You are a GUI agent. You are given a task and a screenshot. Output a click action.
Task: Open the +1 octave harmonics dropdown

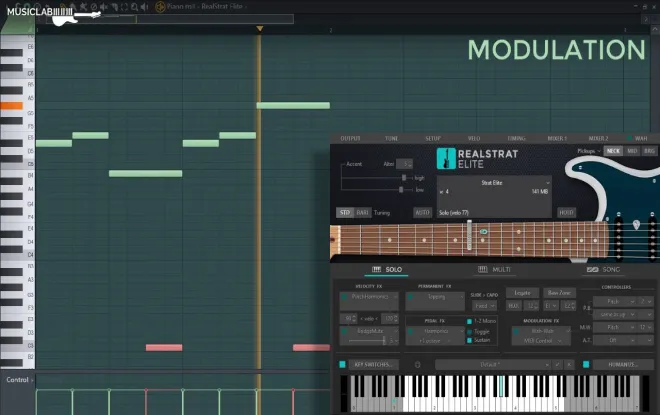tap(435, 341)
